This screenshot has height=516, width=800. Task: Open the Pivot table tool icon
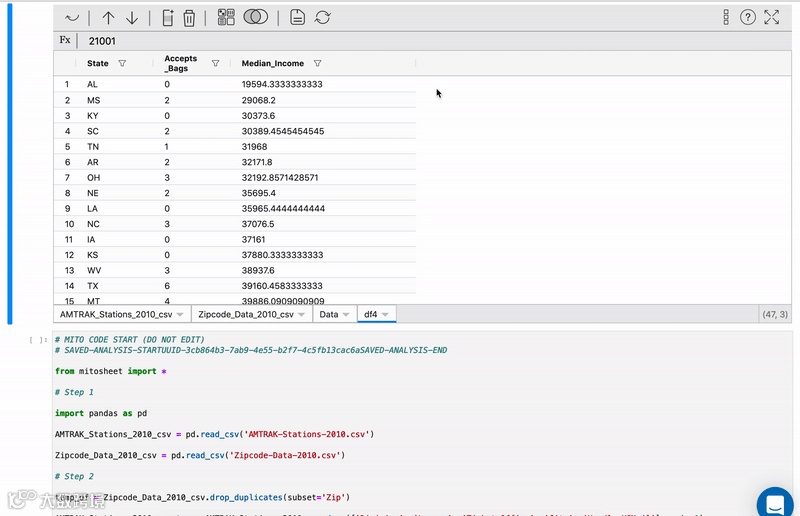click(226, 17)
